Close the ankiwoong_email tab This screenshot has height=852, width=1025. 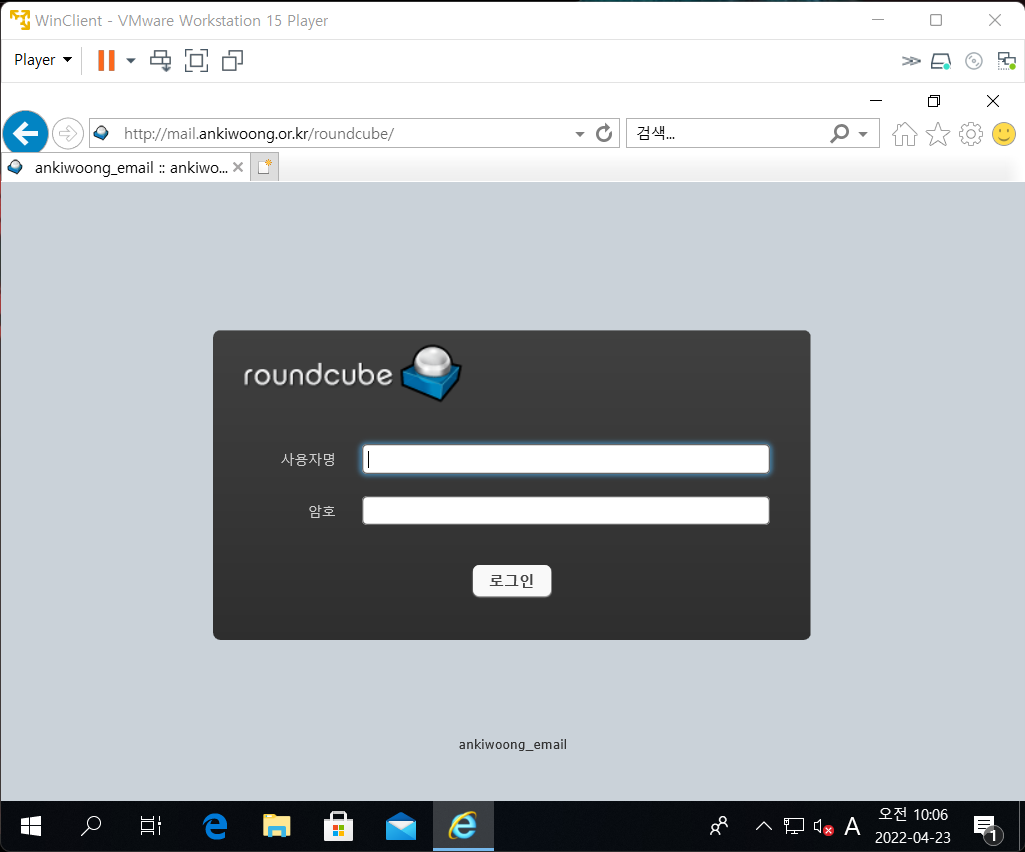238,167
